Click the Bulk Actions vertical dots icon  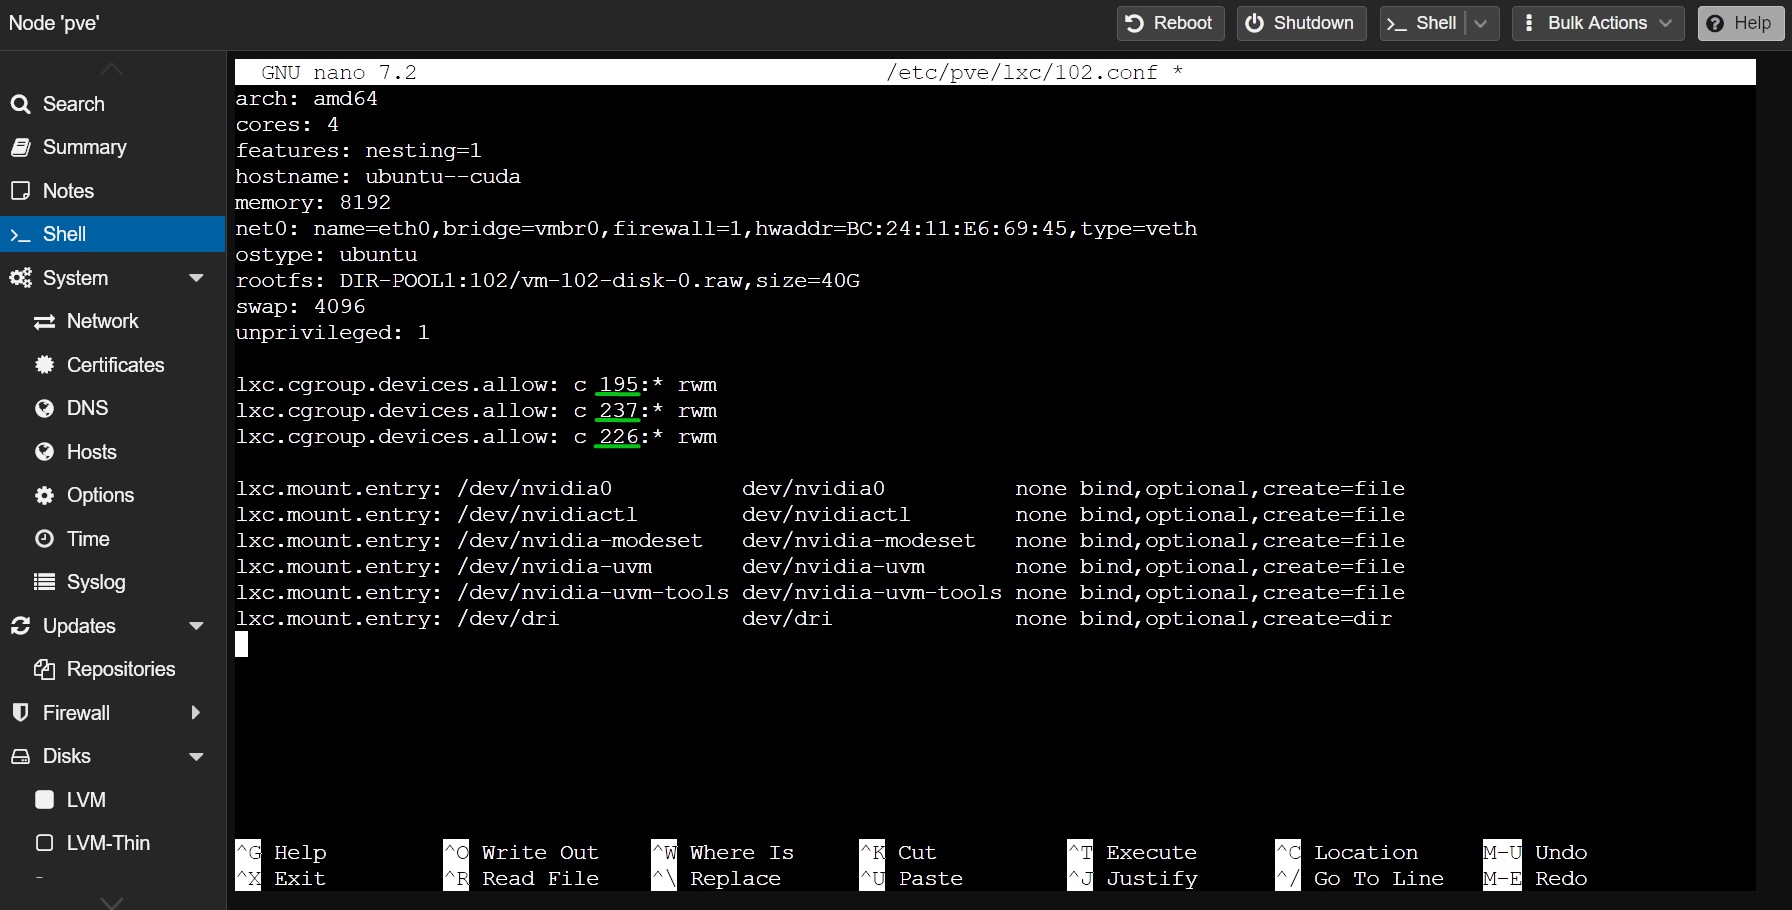point(1529,23)
